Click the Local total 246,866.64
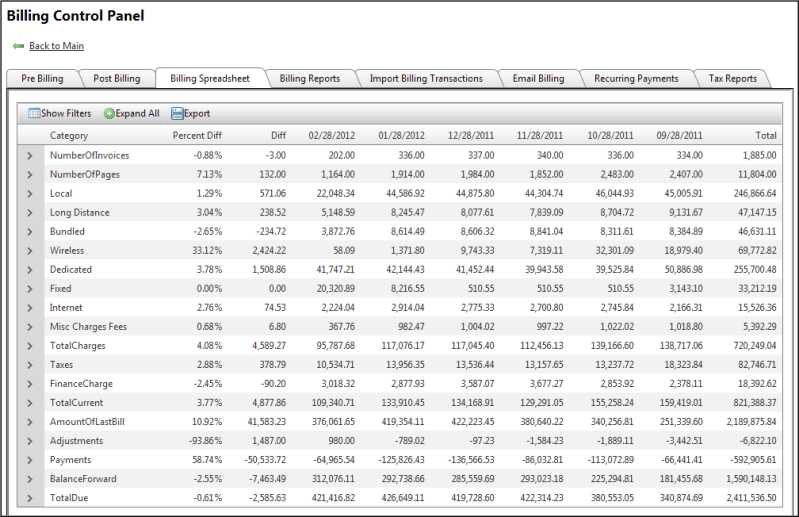The width and height of the screenshot is (799, 517). pyautogui.click(x=755, y=194)
